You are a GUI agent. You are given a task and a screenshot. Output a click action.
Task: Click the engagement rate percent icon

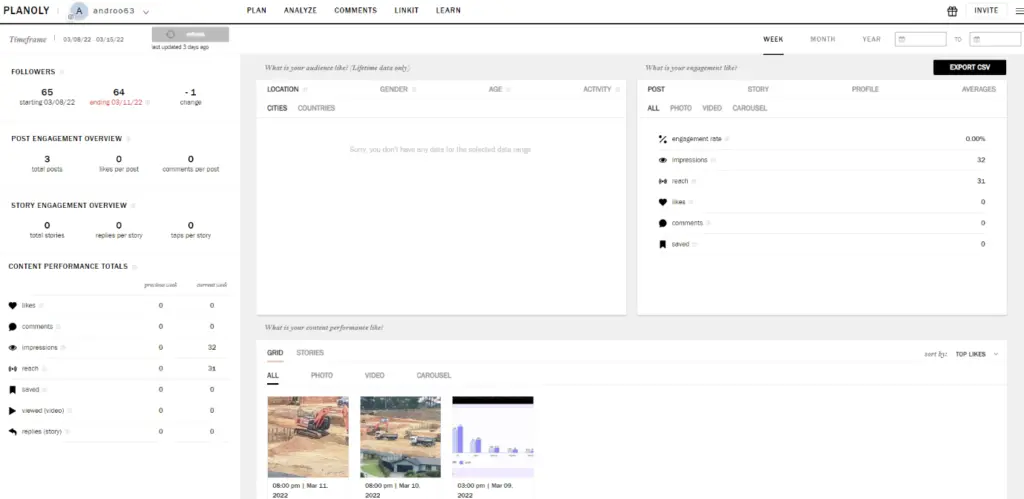(662, 139)
